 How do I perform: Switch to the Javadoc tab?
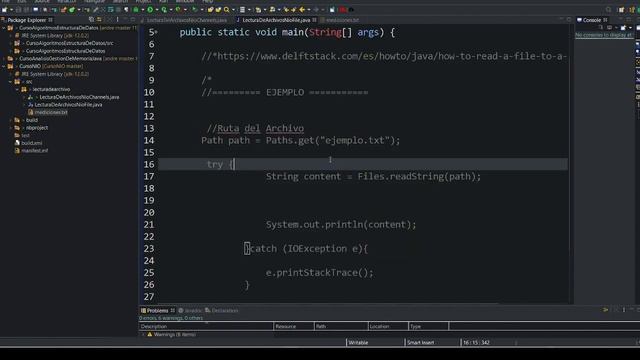(x=191, y=310)
